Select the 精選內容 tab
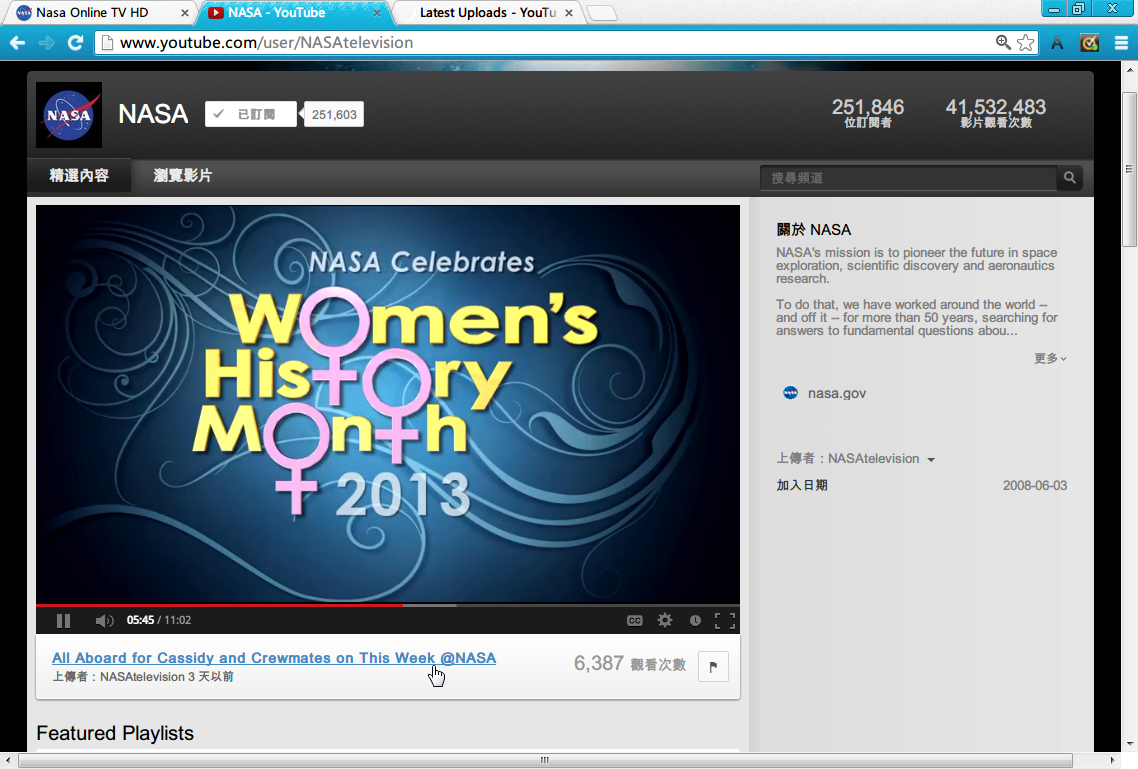Image resolution: width=1138 pixels, height=769 pixels. click(x=79, y=176)
